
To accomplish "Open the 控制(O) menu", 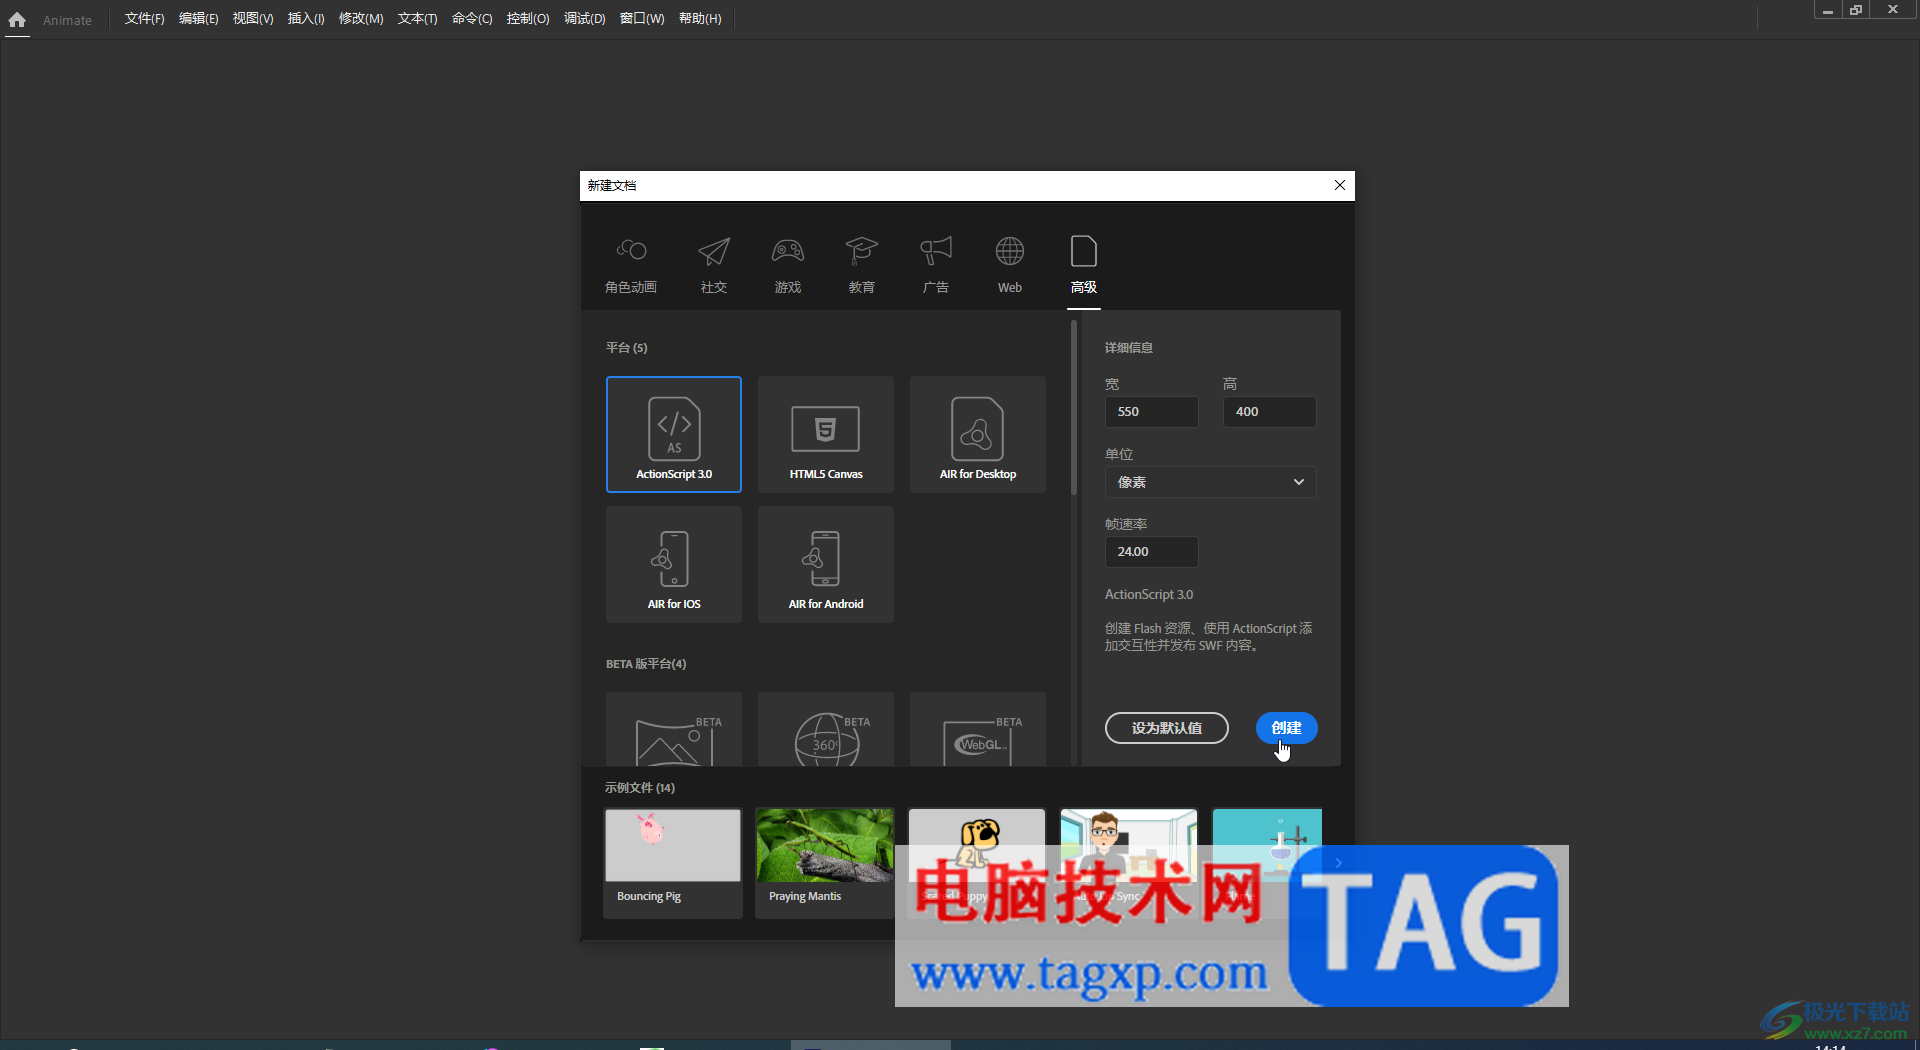I will pyautogui.click(x=528, y=19).
